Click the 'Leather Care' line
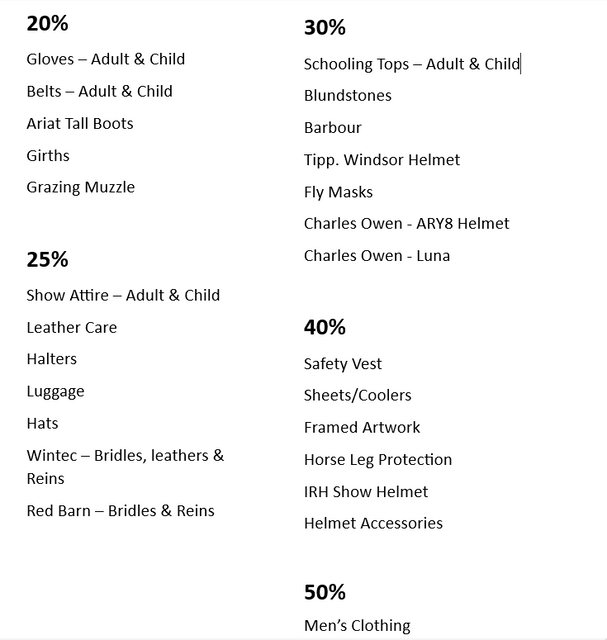Image resolution: width=607 pixels, height=640 pixels. click(72, 327)
